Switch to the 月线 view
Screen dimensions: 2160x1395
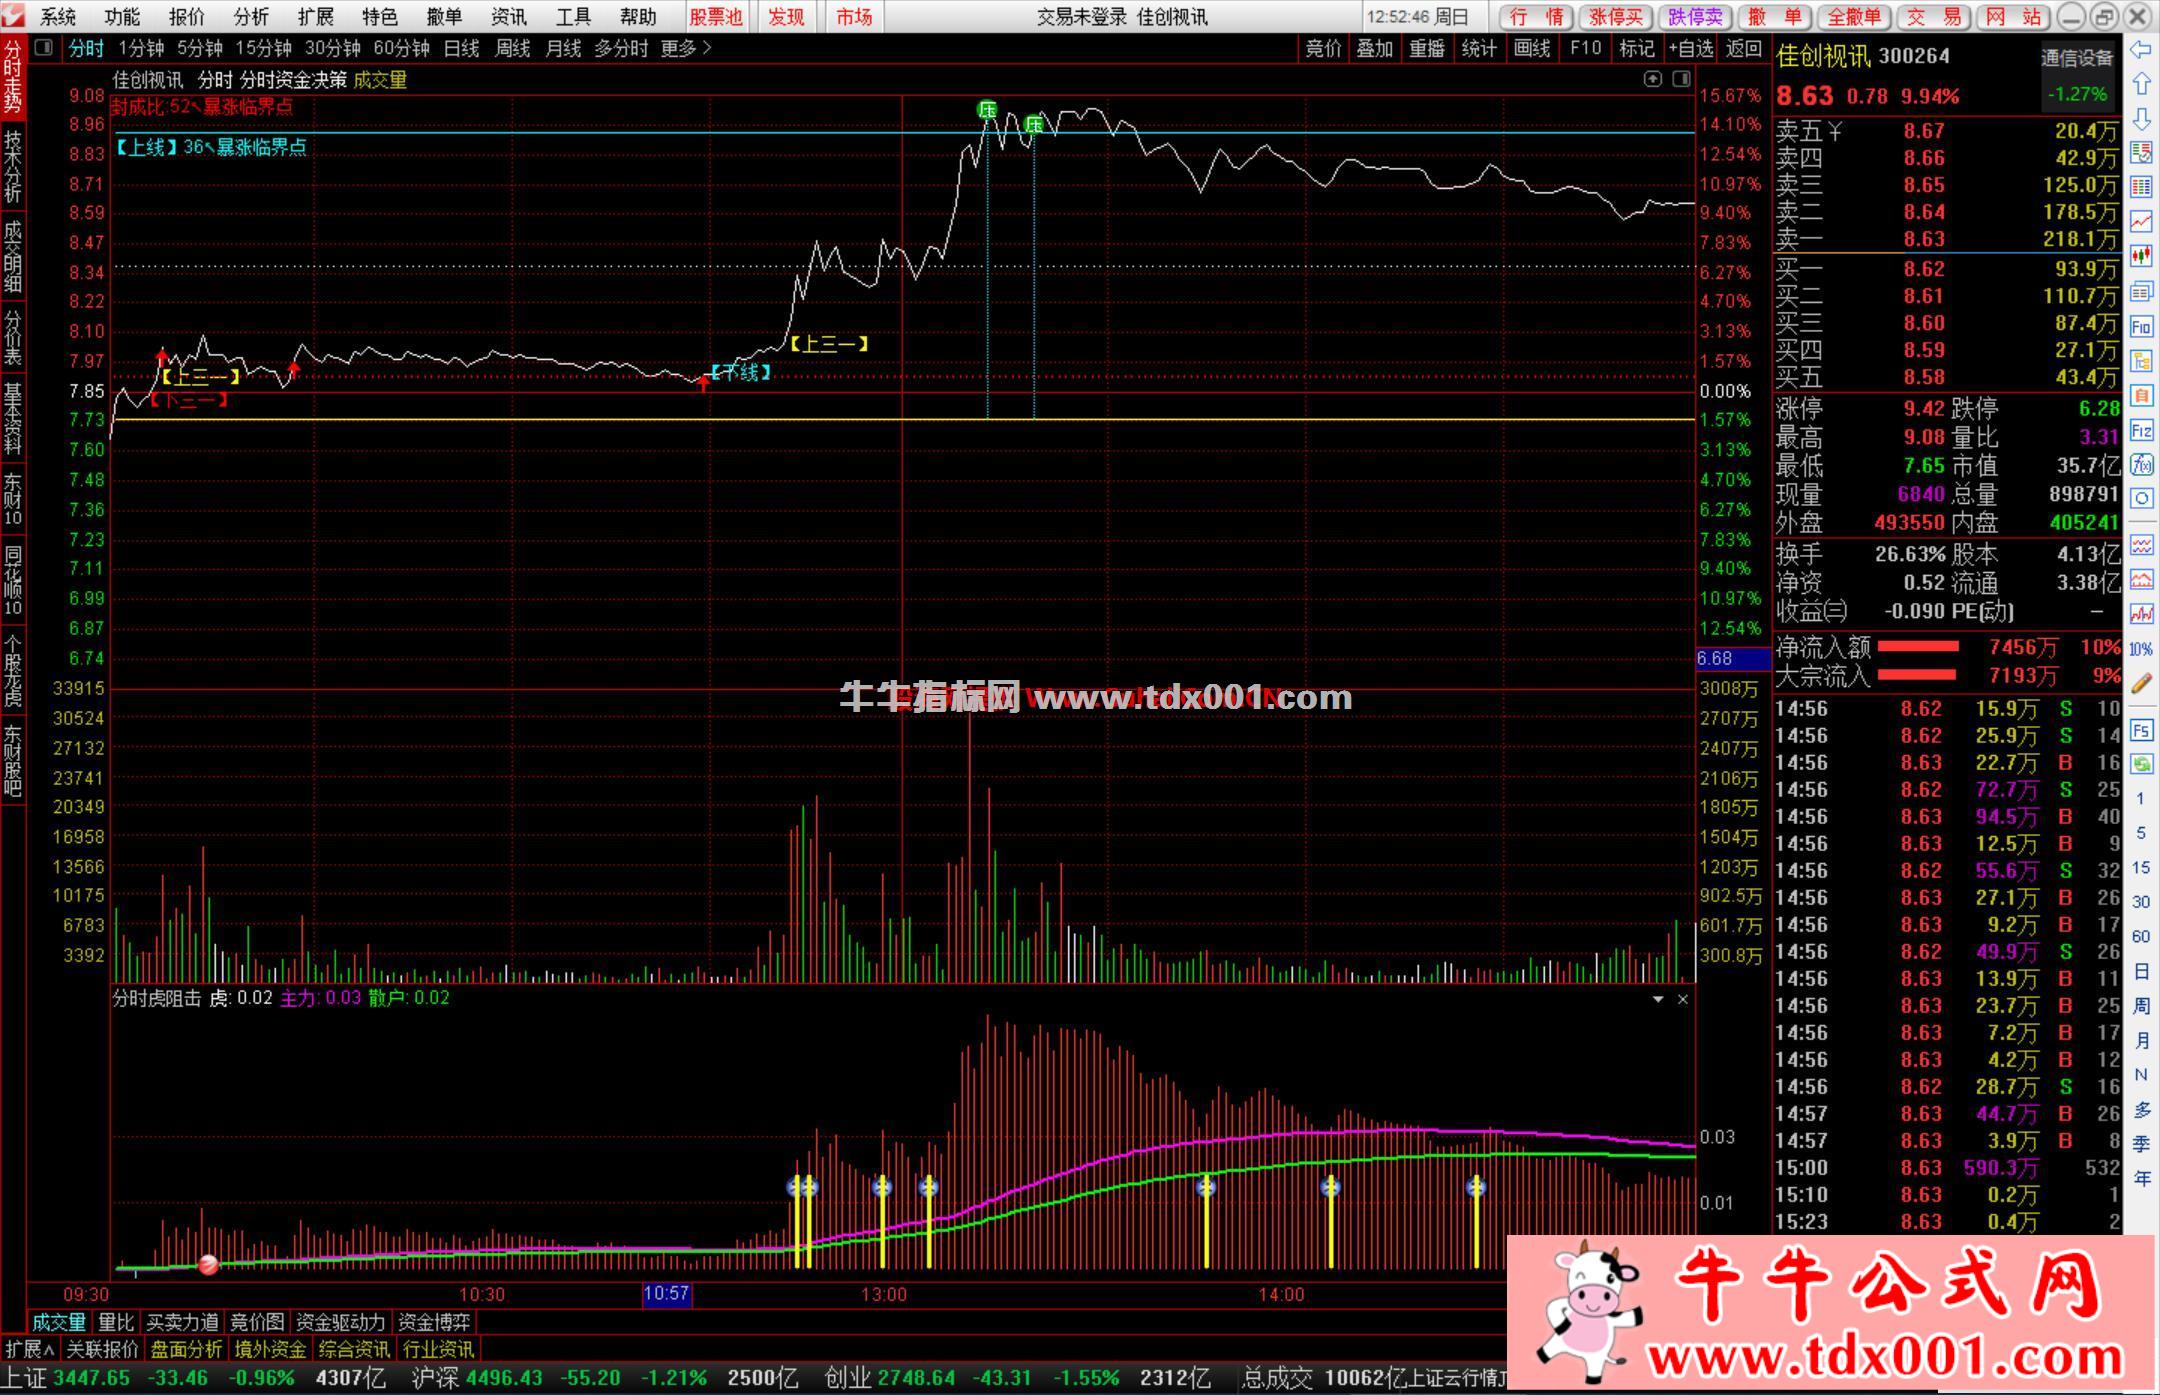(x=564, y=48)
